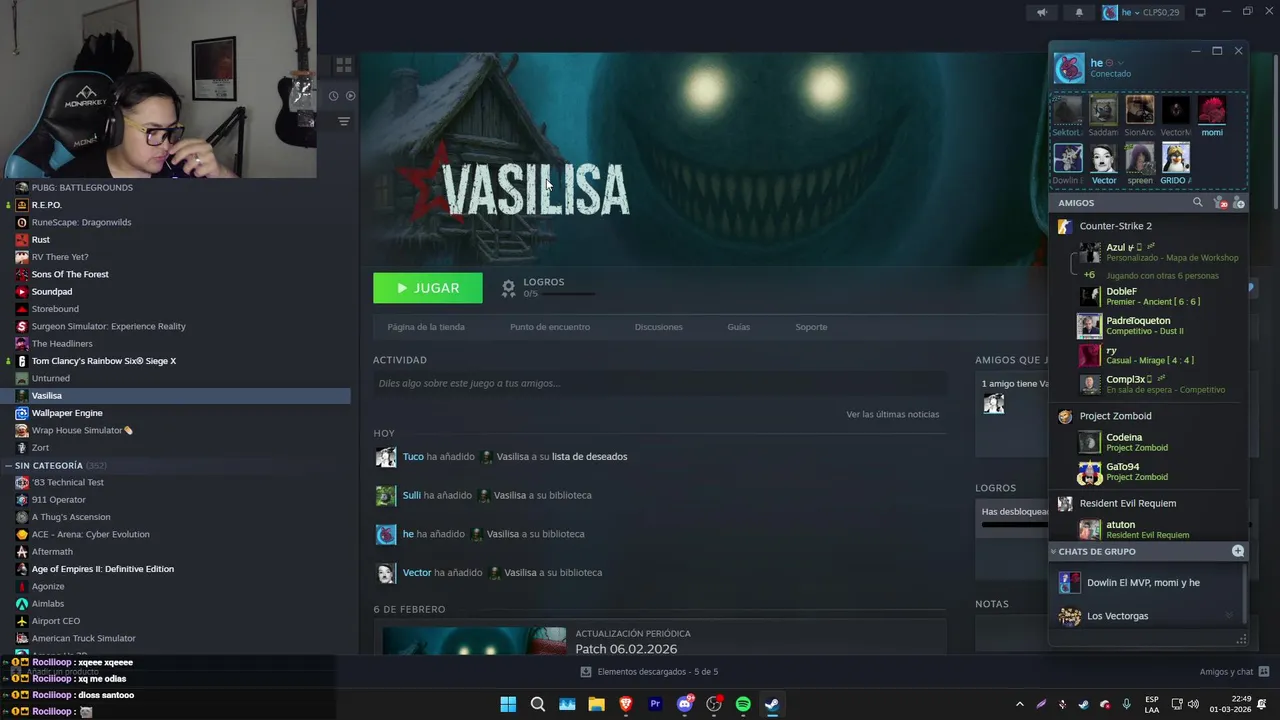The image size is (1280, 720).
Task: Show hidden system tray icons chevron
Action: coord(1019,704)
